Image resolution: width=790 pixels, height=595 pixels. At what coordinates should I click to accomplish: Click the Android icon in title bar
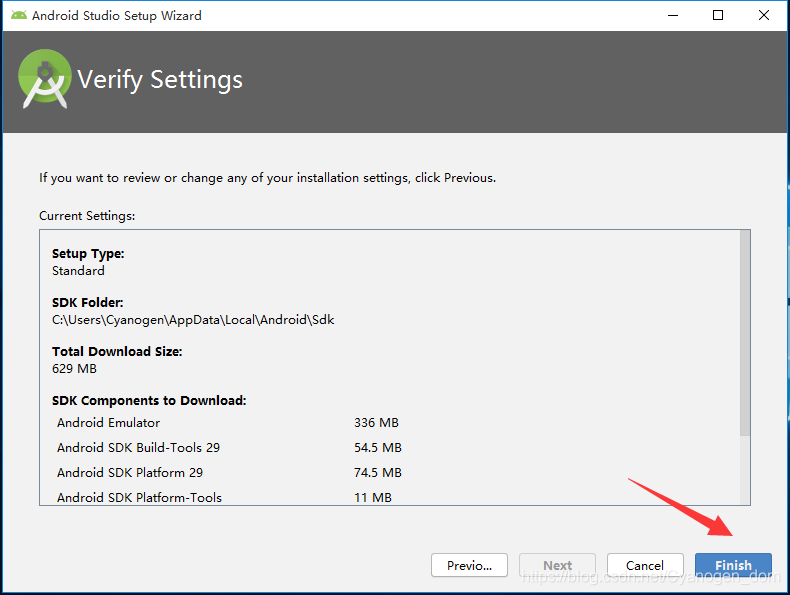pyautogui.click(x=19, y=15)
